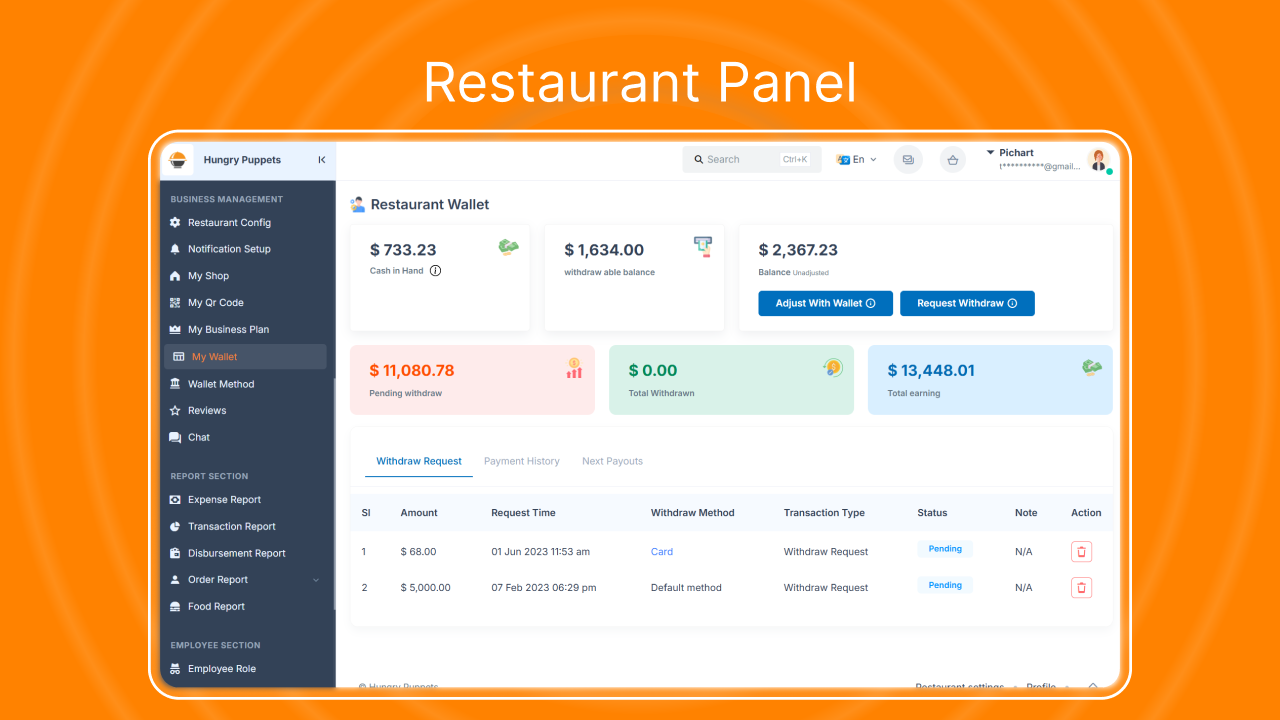Image resolution: width=1280 pixels, height=720 pixels.
Task: Open the Card withdraw method link
Action: [661, 551]
